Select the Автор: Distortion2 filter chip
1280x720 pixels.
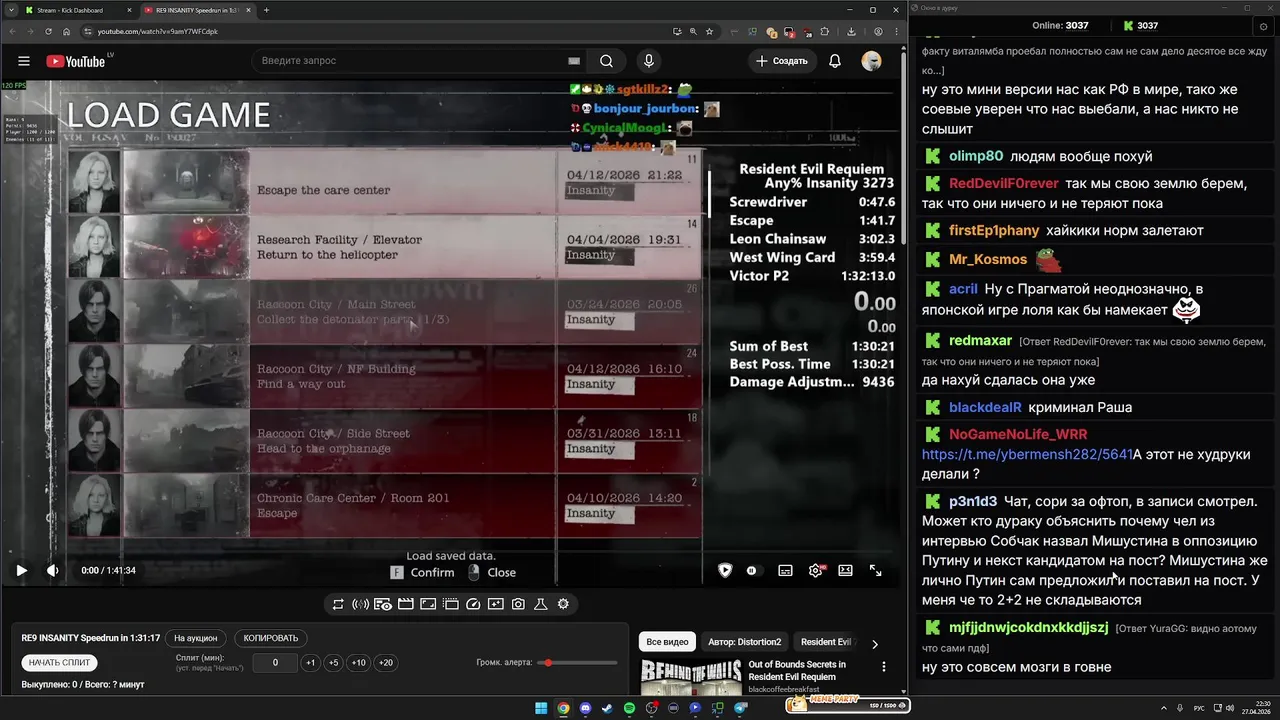coord(744,642)
